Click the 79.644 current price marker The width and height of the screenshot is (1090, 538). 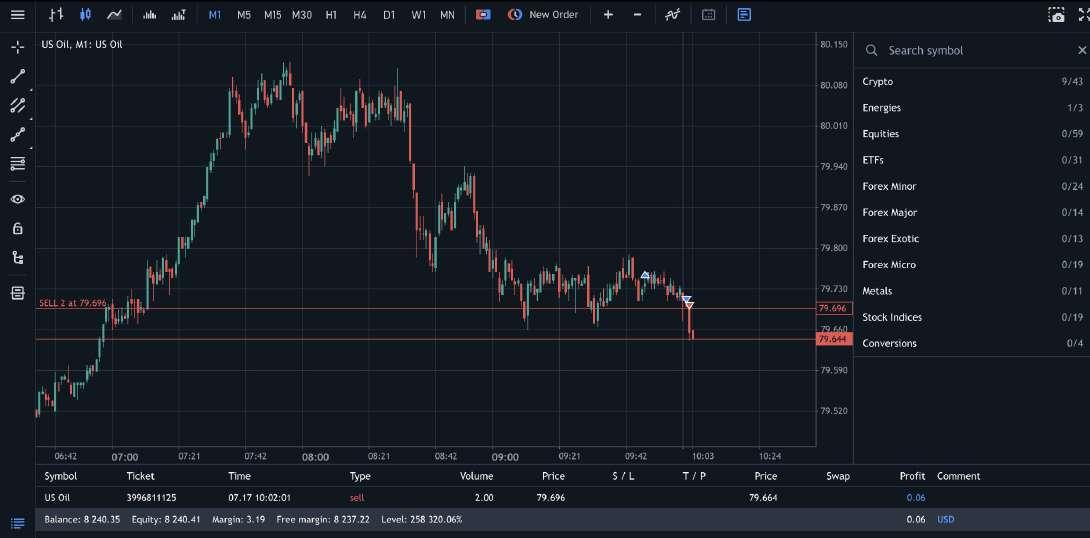pyautogui.click(x=833, y=339)
